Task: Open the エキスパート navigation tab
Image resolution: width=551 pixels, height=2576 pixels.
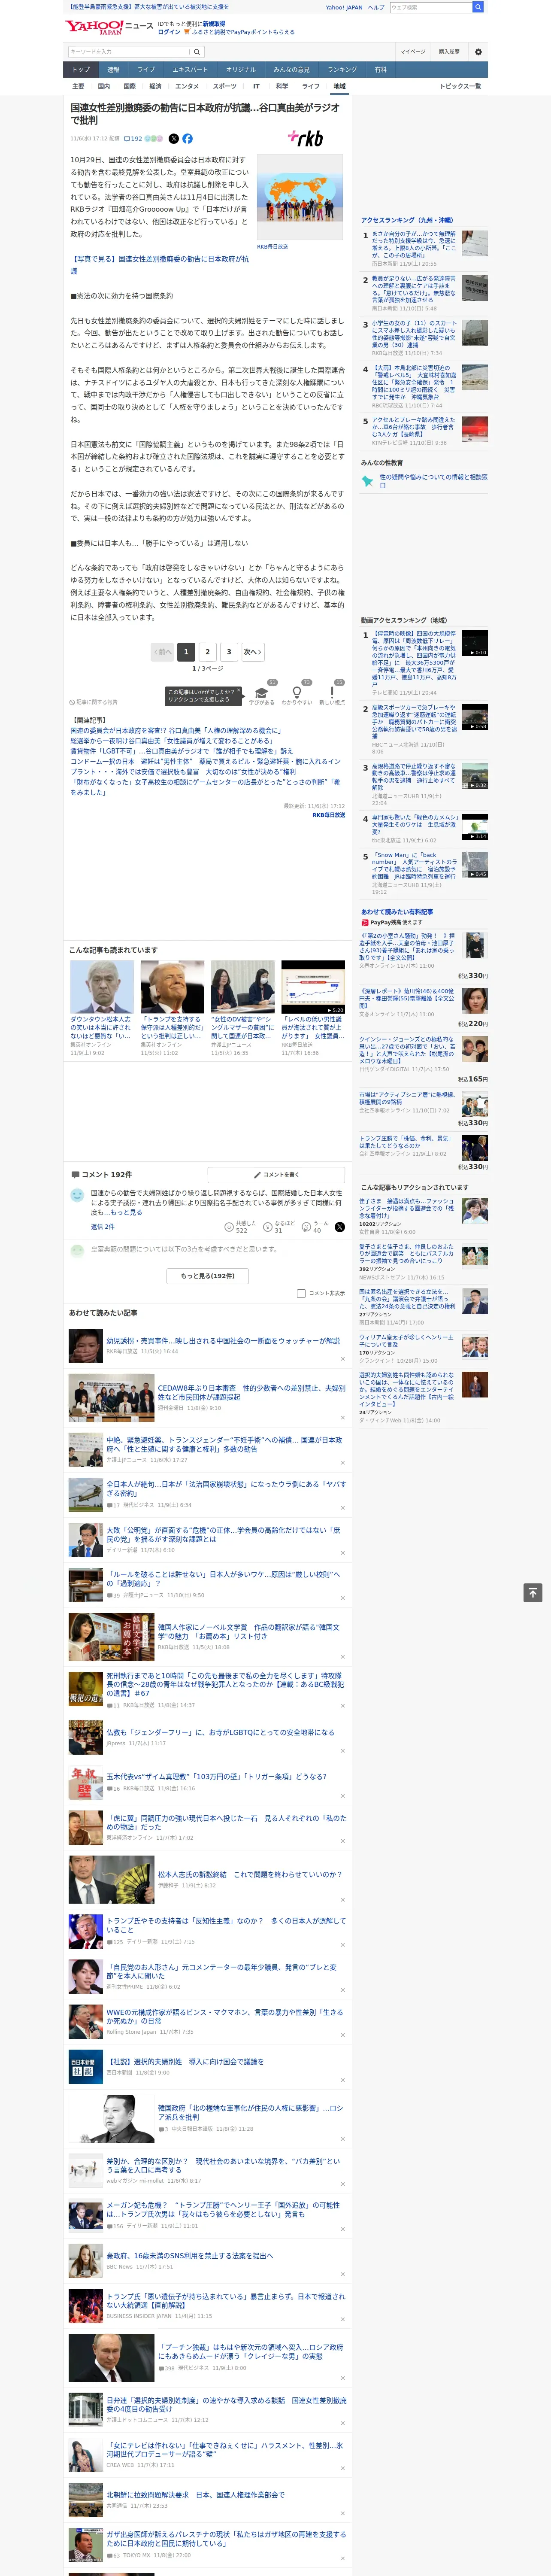Action: point(190,70)
